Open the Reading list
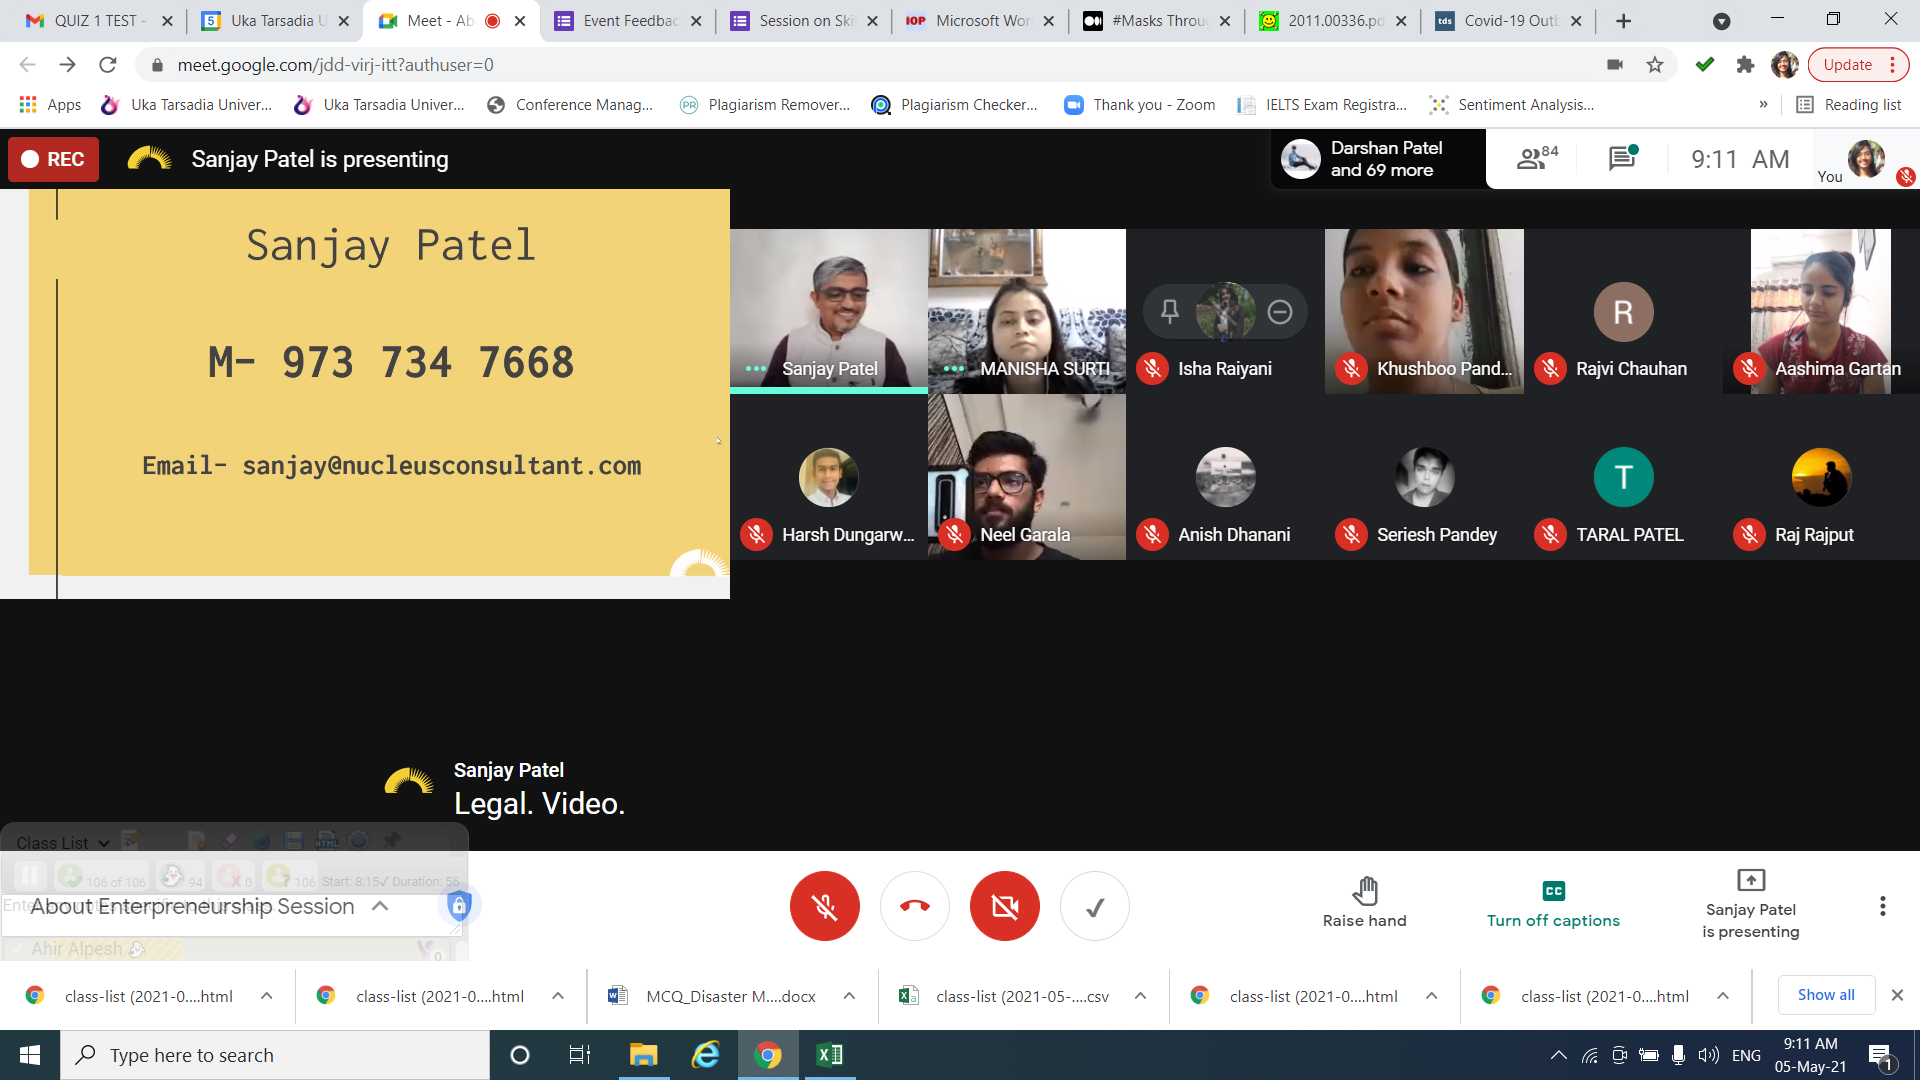1920x1080 pixels. 1849,105
